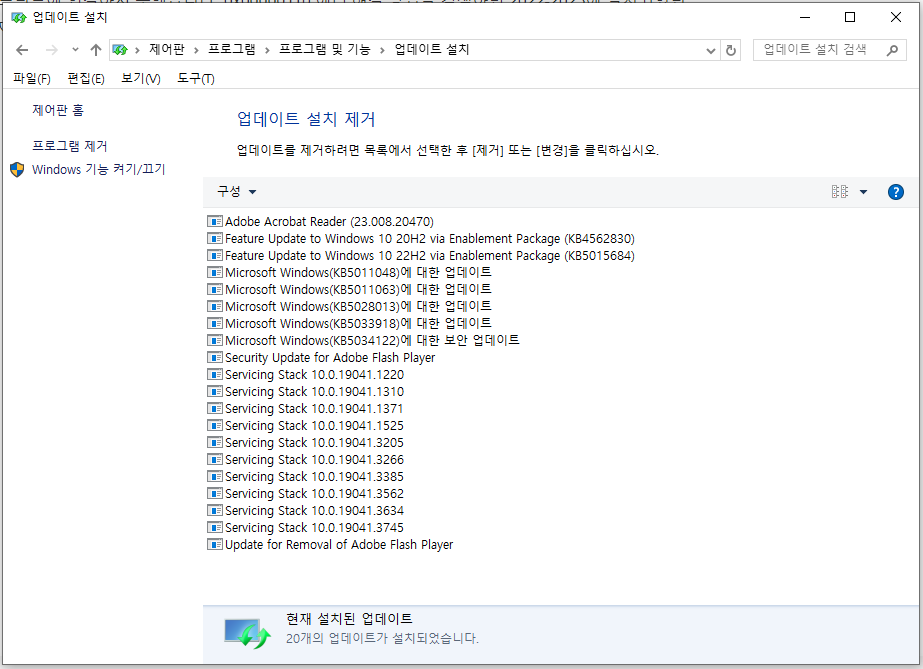The width and height of the screenshot is (923, 669).
Task: Click the green updates icon in the details pane
Action: [247, 631]
